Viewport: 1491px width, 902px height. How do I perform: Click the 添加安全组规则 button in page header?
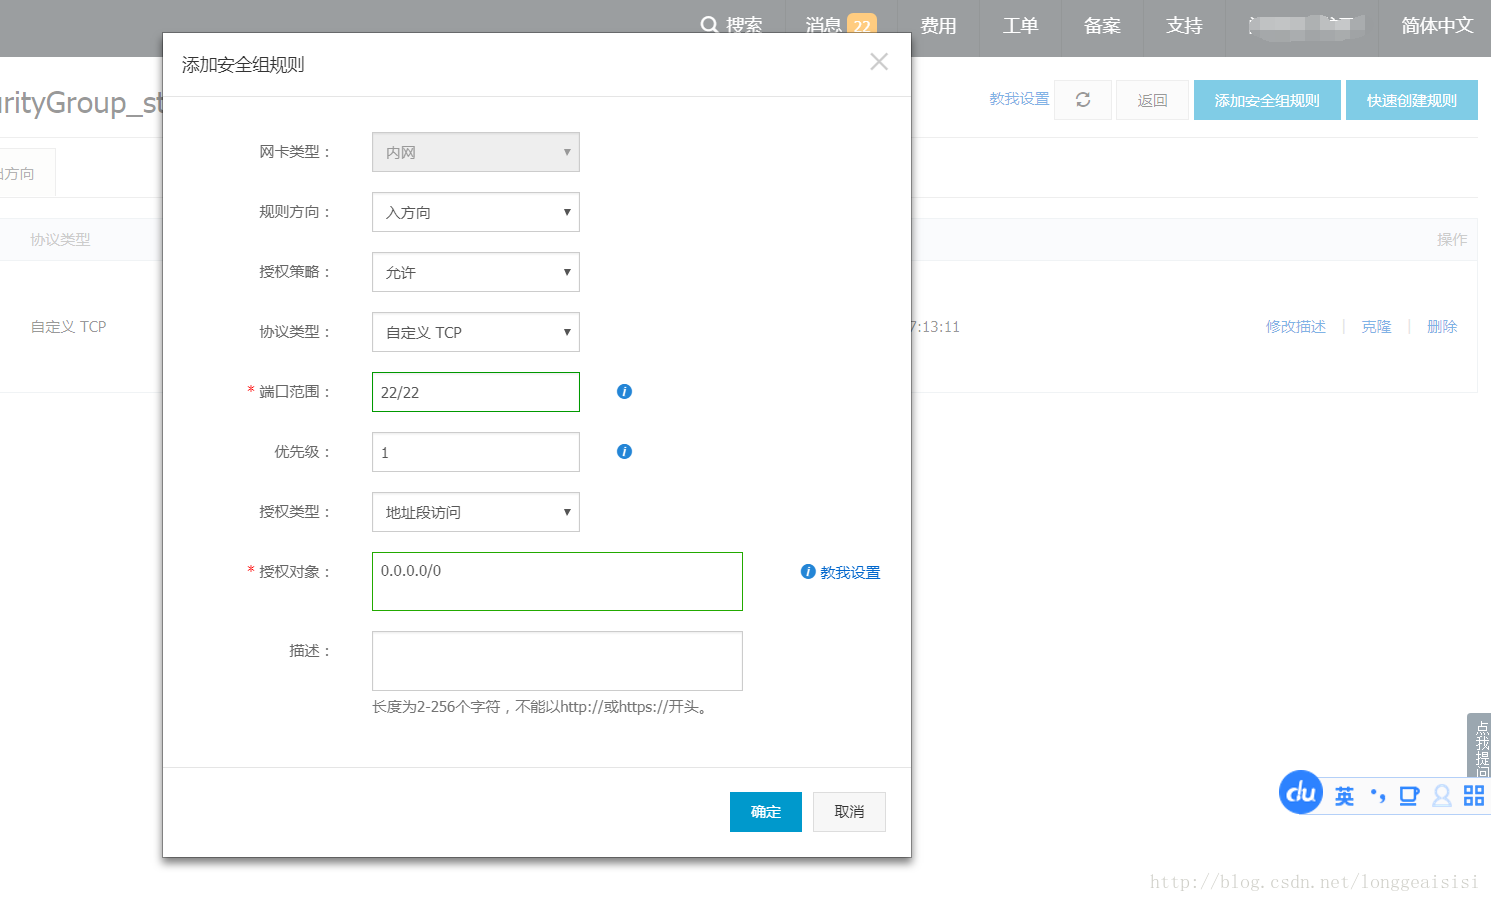tap(1267, 100)
